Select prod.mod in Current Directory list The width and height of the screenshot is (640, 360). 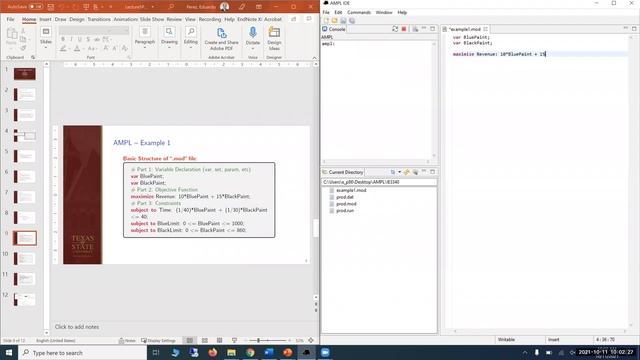tap(346, 204)
